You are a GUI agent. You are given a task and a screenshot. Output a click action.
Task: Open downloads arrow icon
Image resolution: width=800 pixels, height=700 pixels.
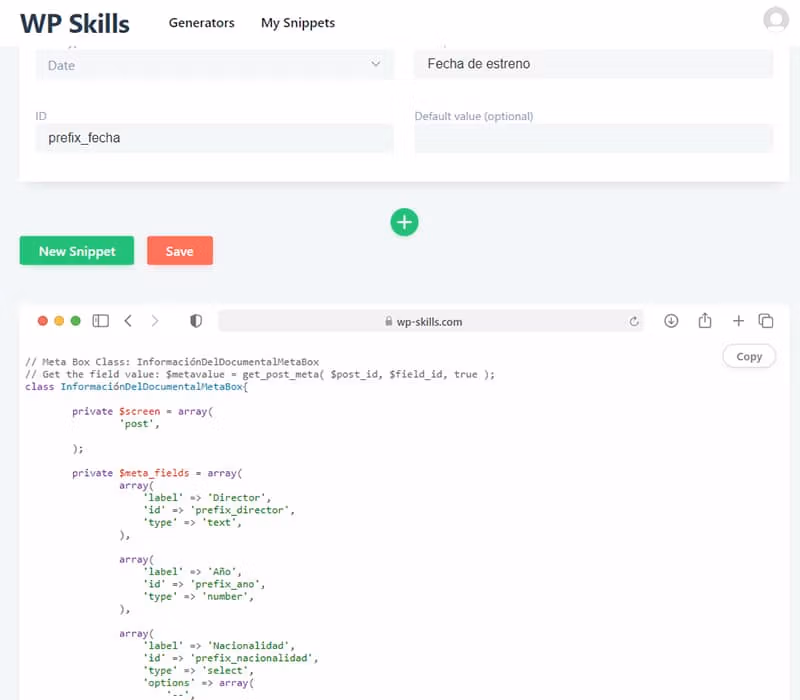point(671,321)
